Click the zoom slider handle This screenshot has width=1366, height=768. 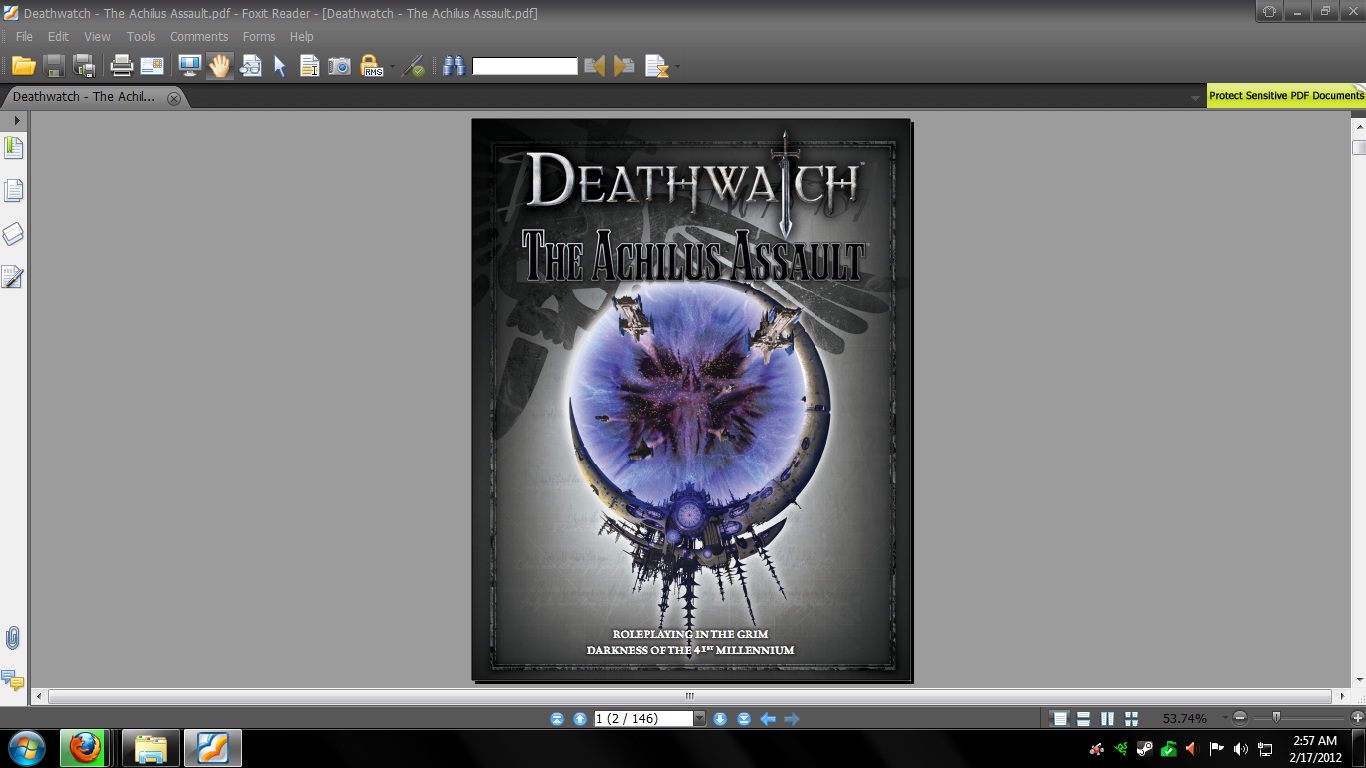pos(1276,717)
